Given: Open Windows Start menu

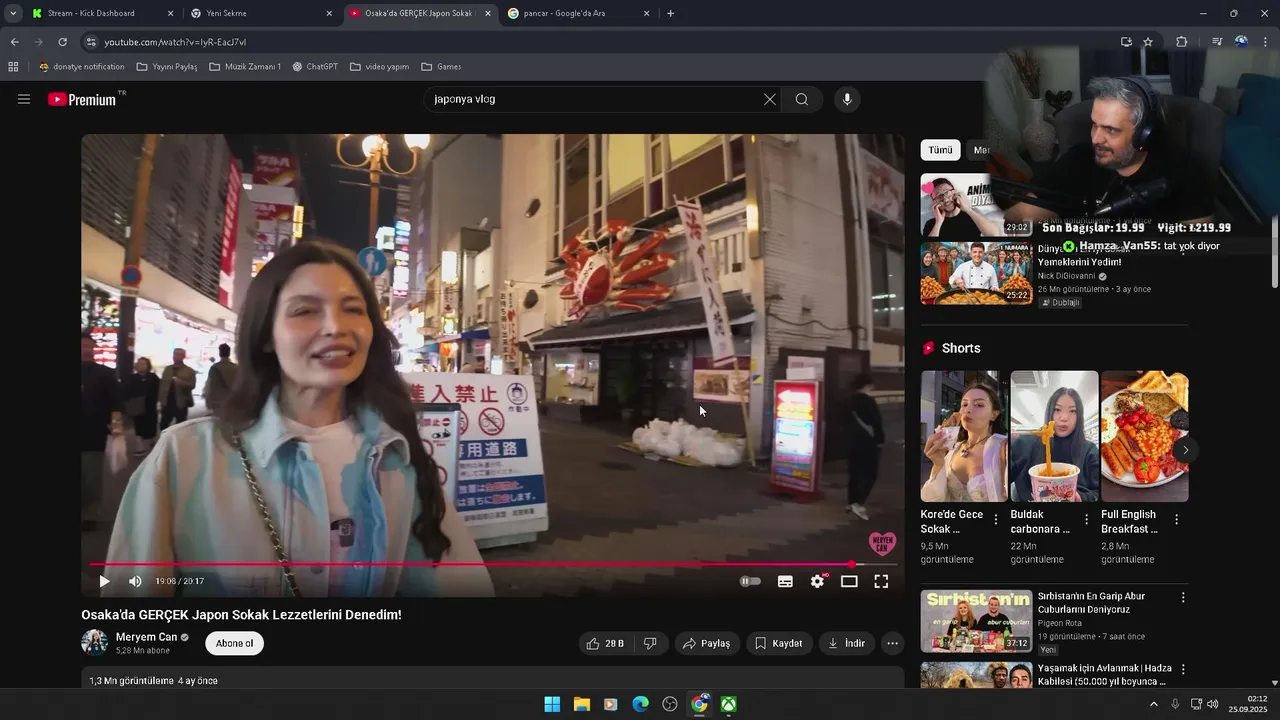Looking at the screenshot, I should pyautogui.click(x=552, y=704).
